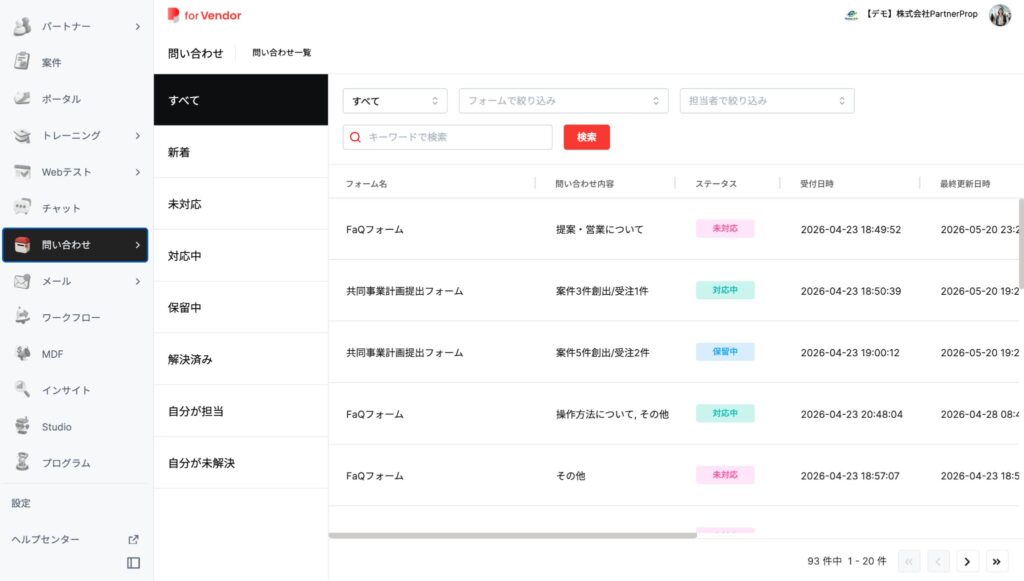This screenshot has width=1024, height=581.
Task: Expand the トレーニング submenu chevron
Action: (x=138, y=136)
